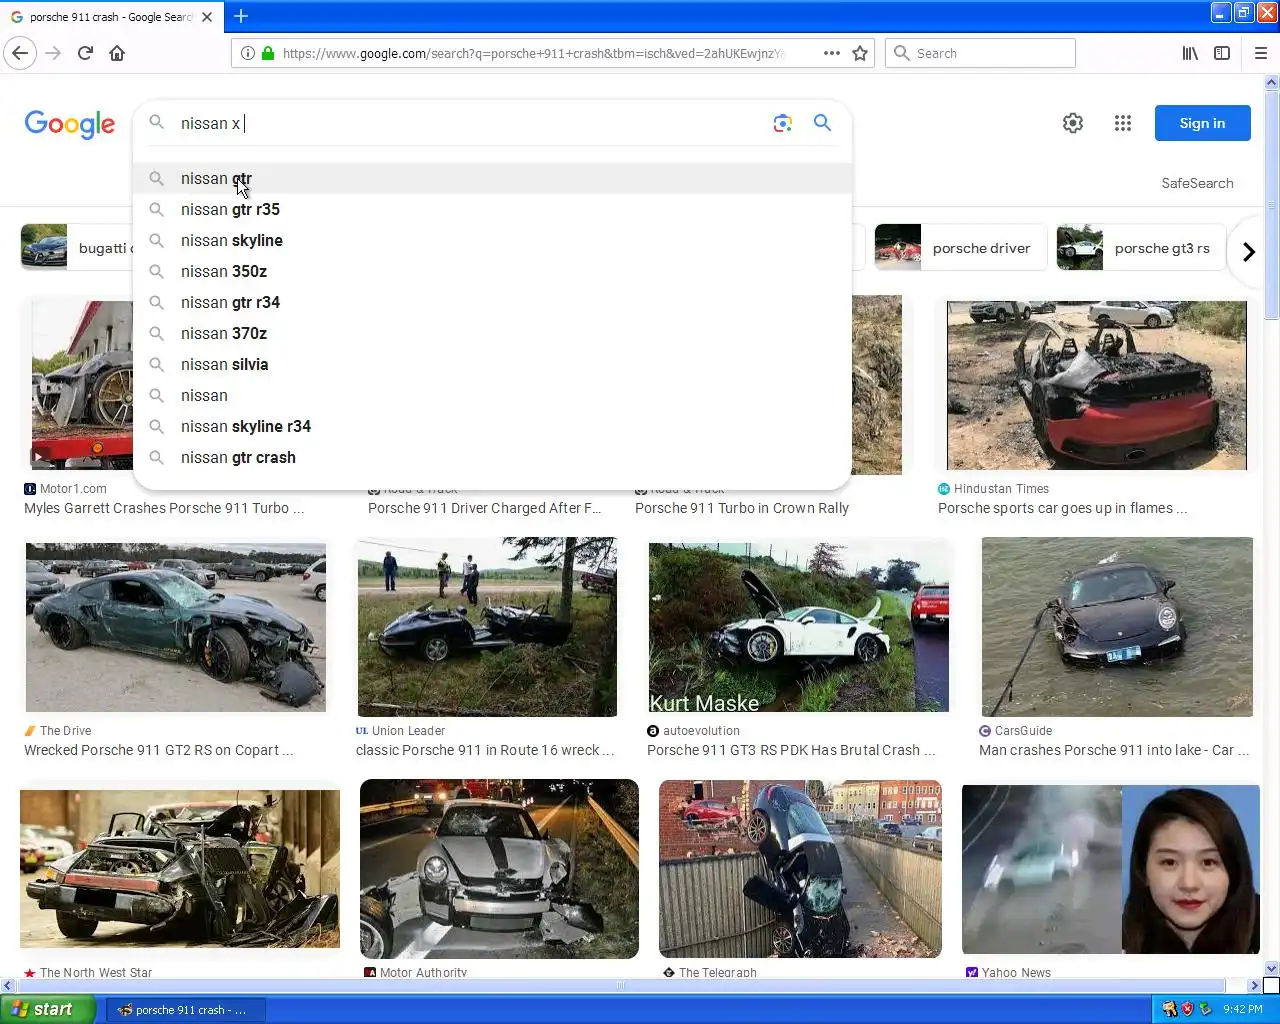Open the Firefox hamburger menu
Viewport: 1280px width, 1024px height.
(x=1260, y=53)
